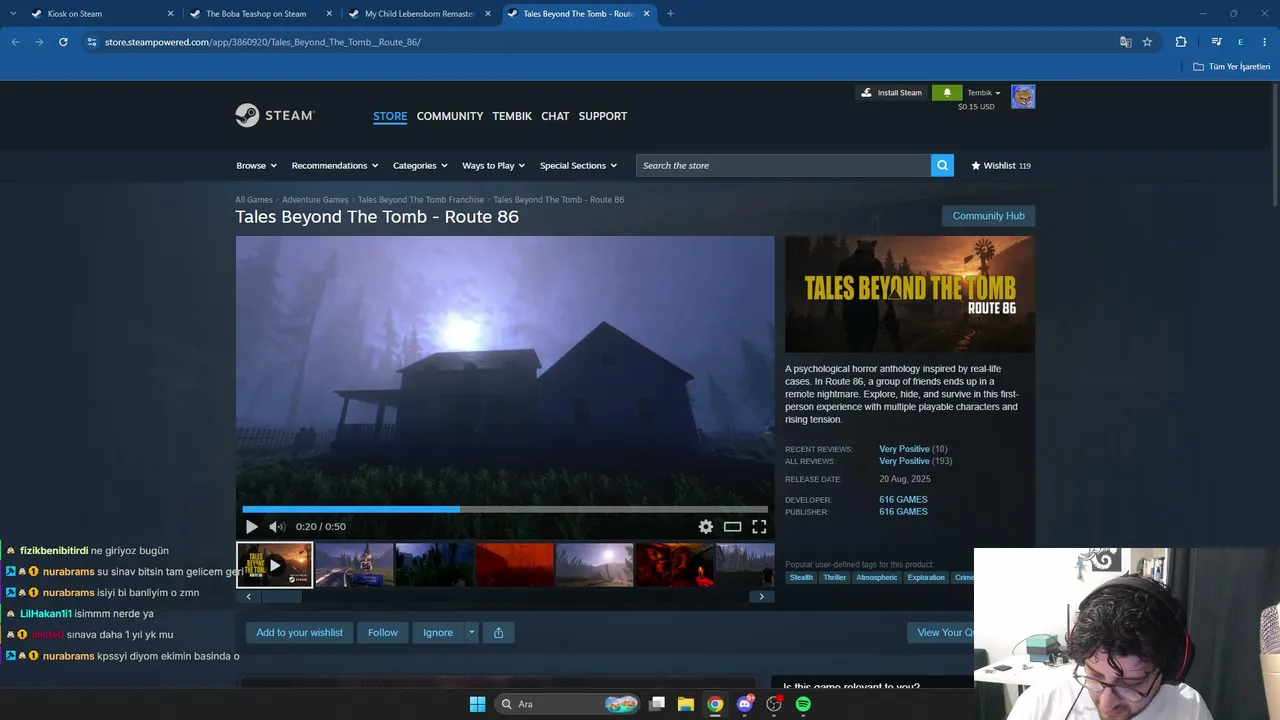Open the STORE menu
This screenshot has height=720, width=1280.
[x=390, y=116]
